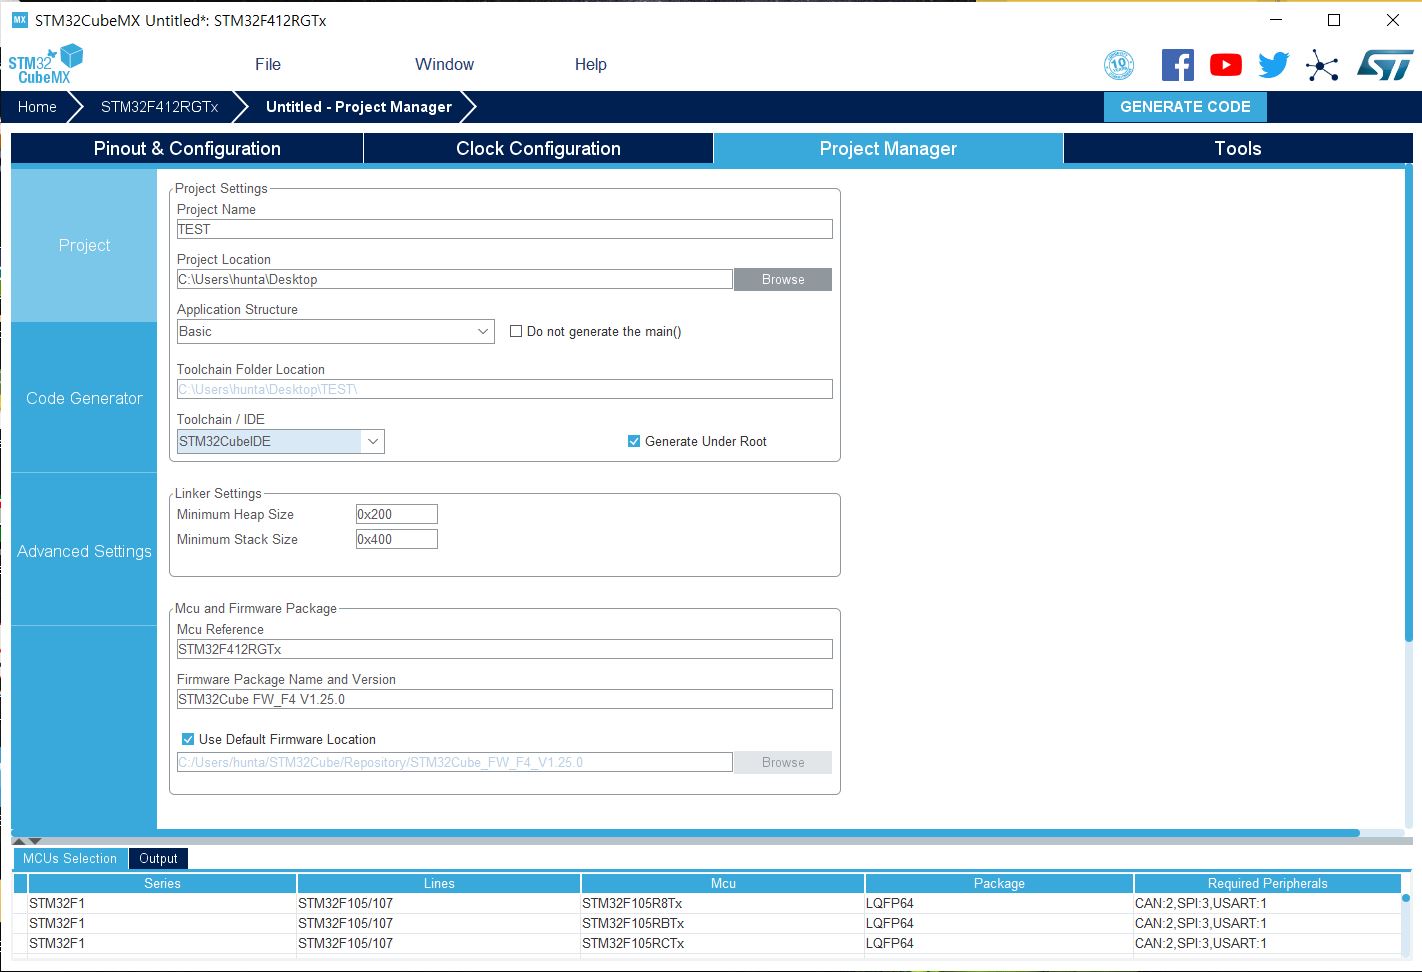Select the Project Manager tab
The width and height of the screenshot is (1422, 972).
pyautogui.click(x=888, y=148)
